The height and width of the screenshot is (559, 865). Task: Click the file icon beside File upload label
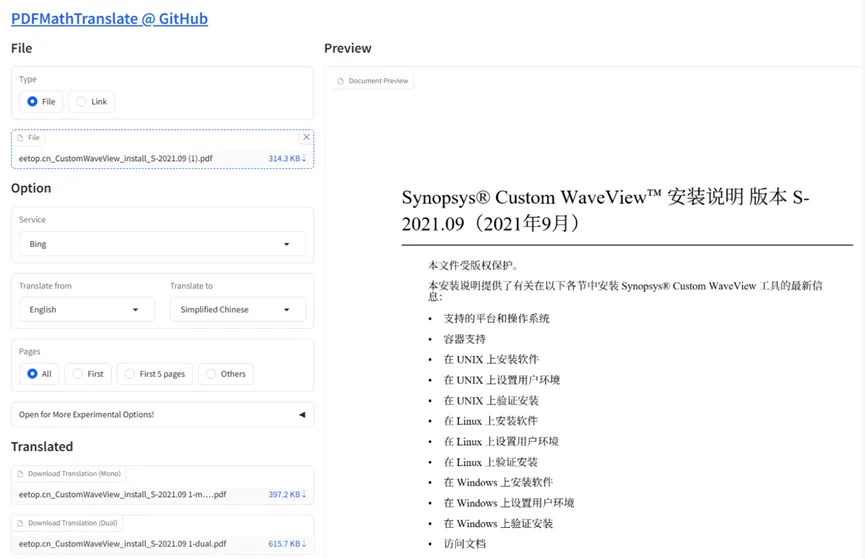coord(20,138)
